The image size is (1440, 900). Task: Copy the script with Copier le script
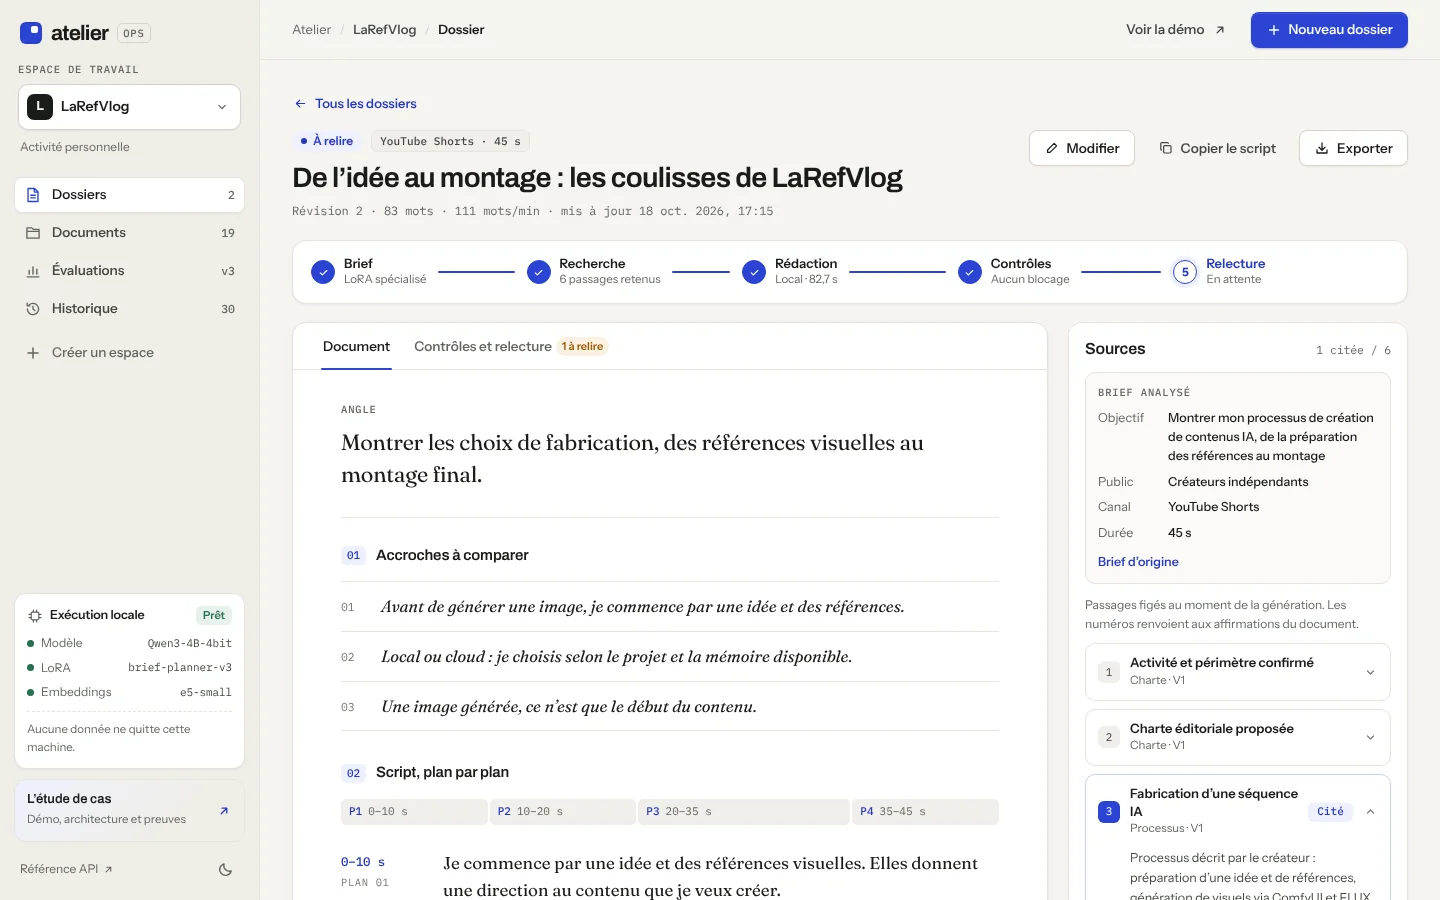pos(1217,148)
